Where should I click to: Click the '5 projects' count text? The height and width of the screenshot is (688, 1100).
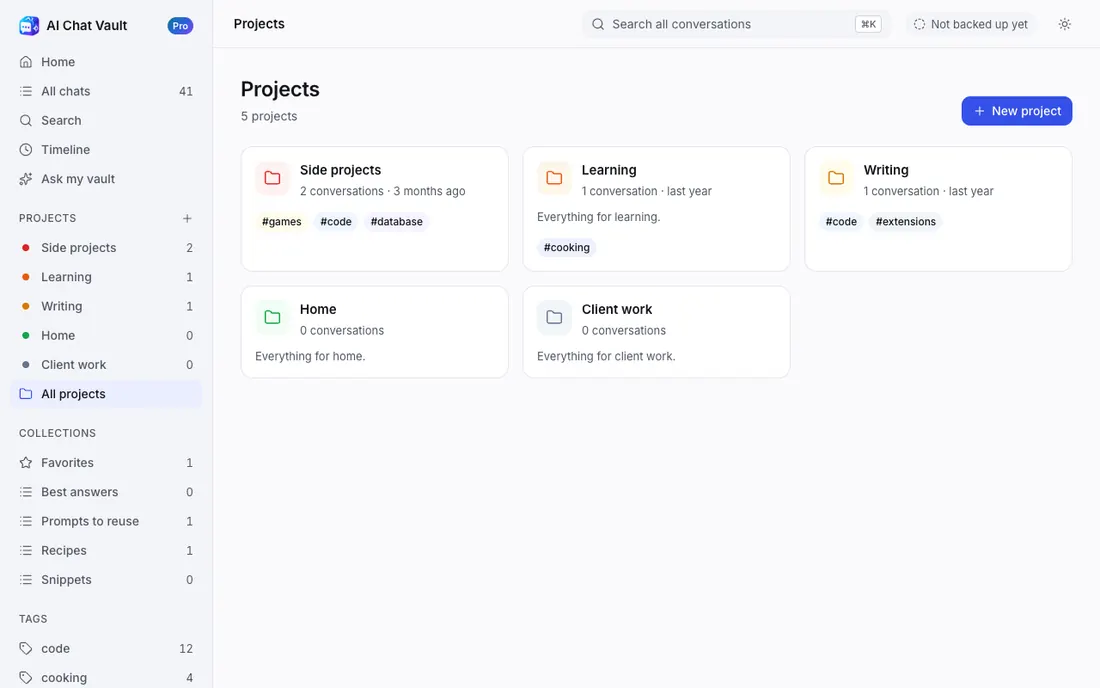[269, 116]
